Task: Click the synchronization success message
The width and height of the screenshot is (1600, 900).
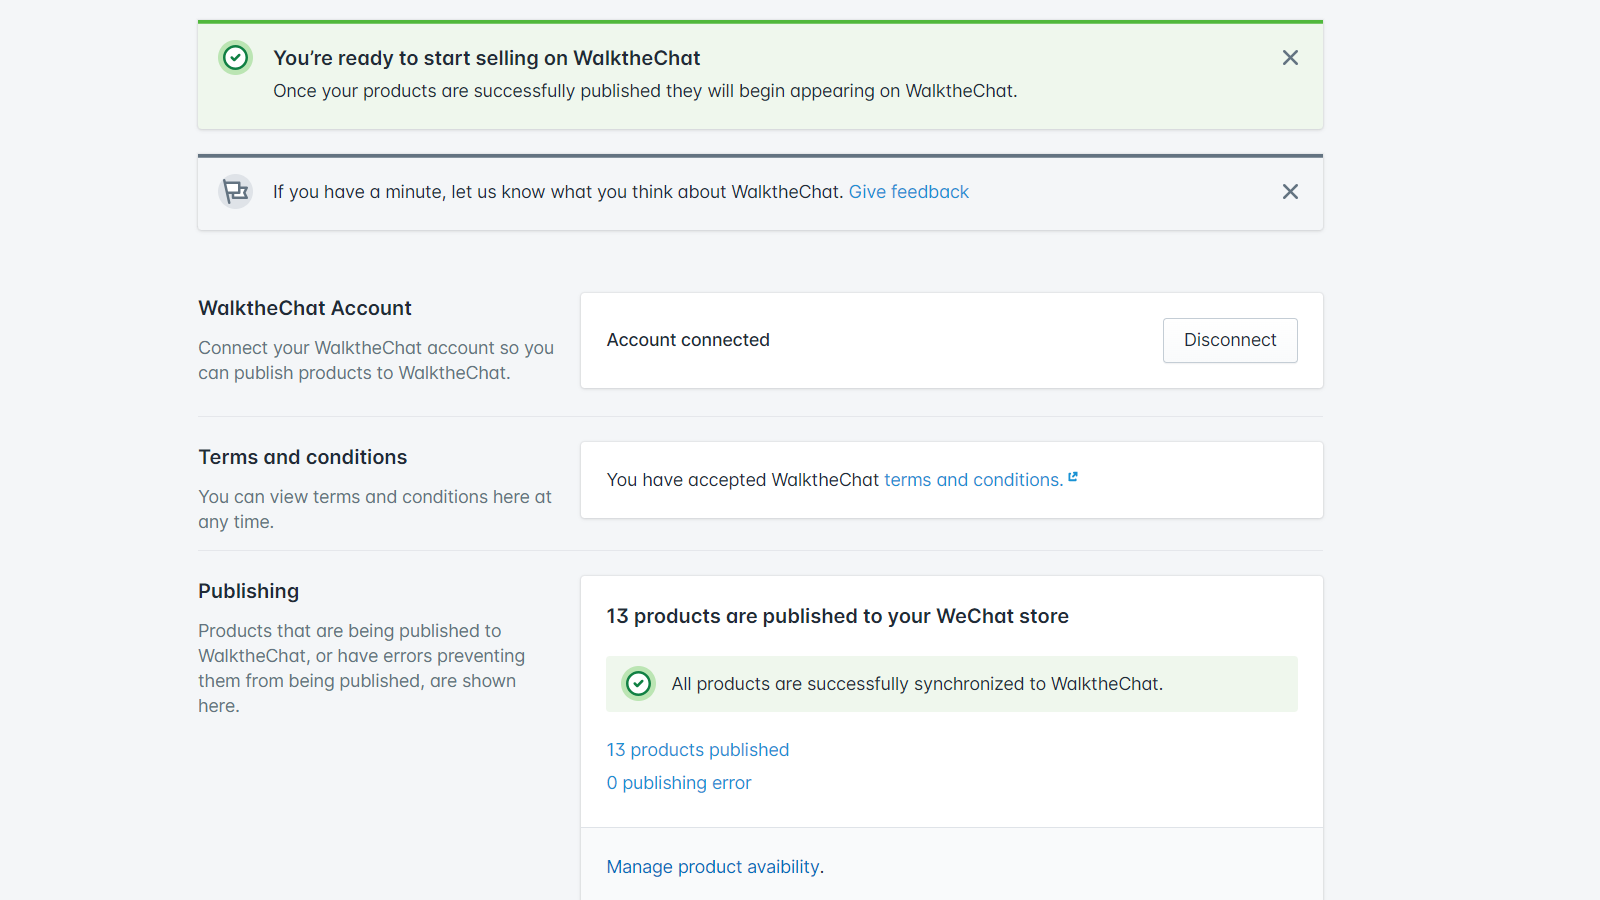Action: tap(917, 683)
